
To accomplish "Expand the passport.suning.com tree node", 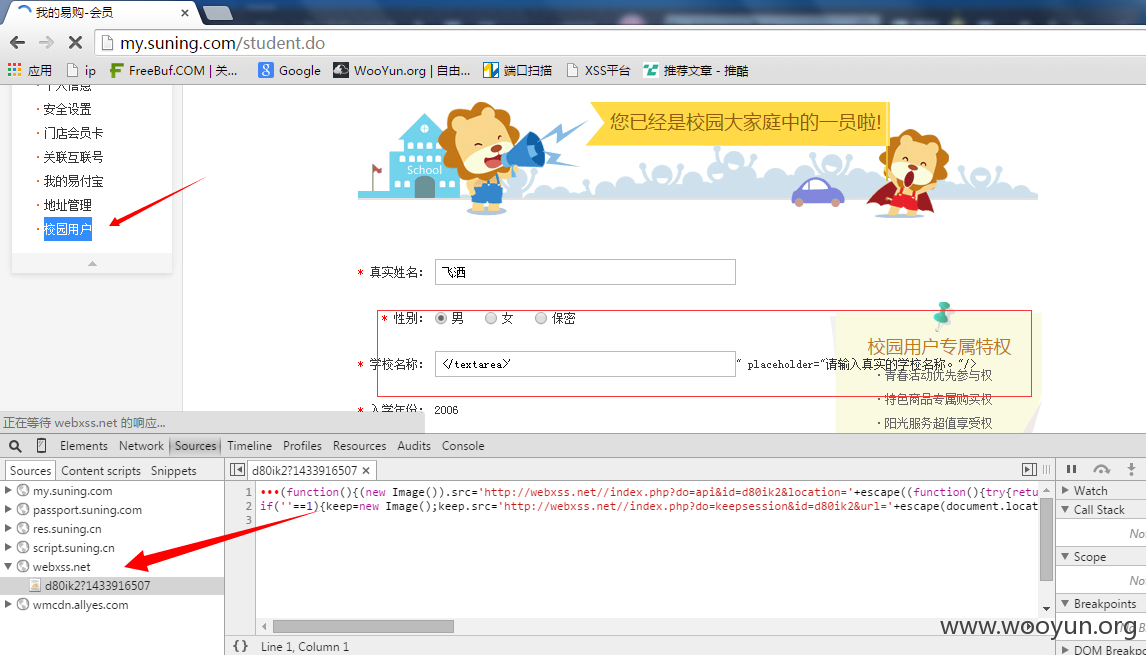I will [x=8, y=510].
